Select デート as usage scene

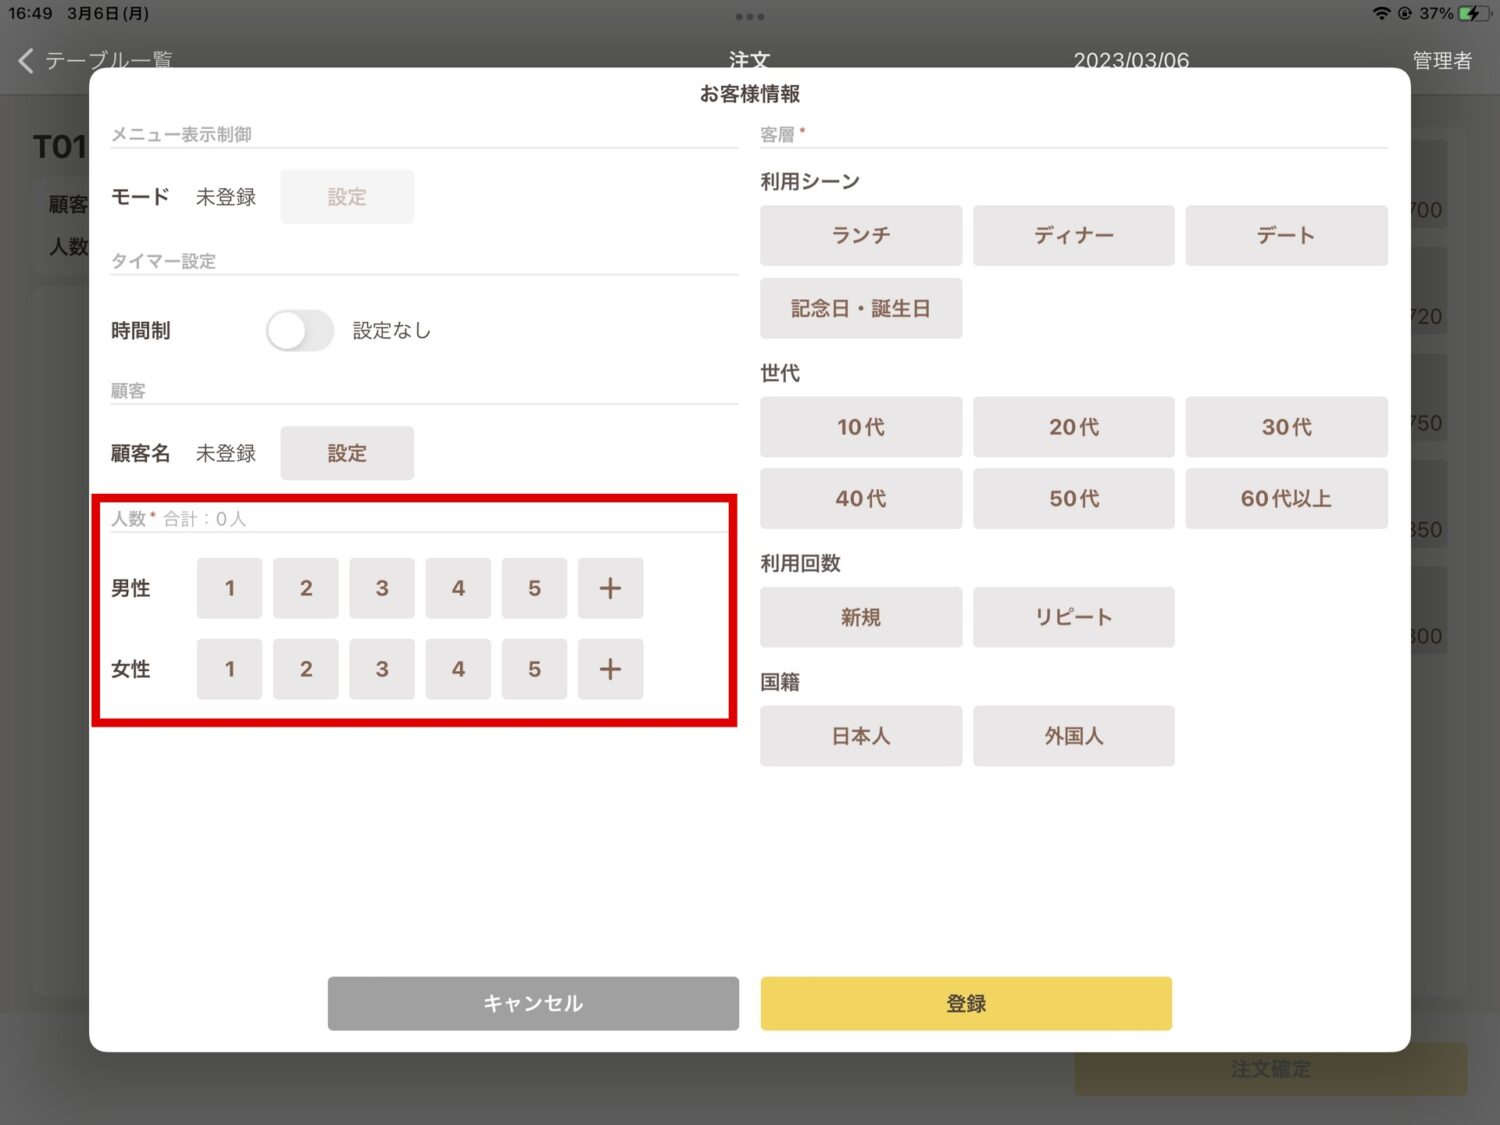(x=1286, y=235)
